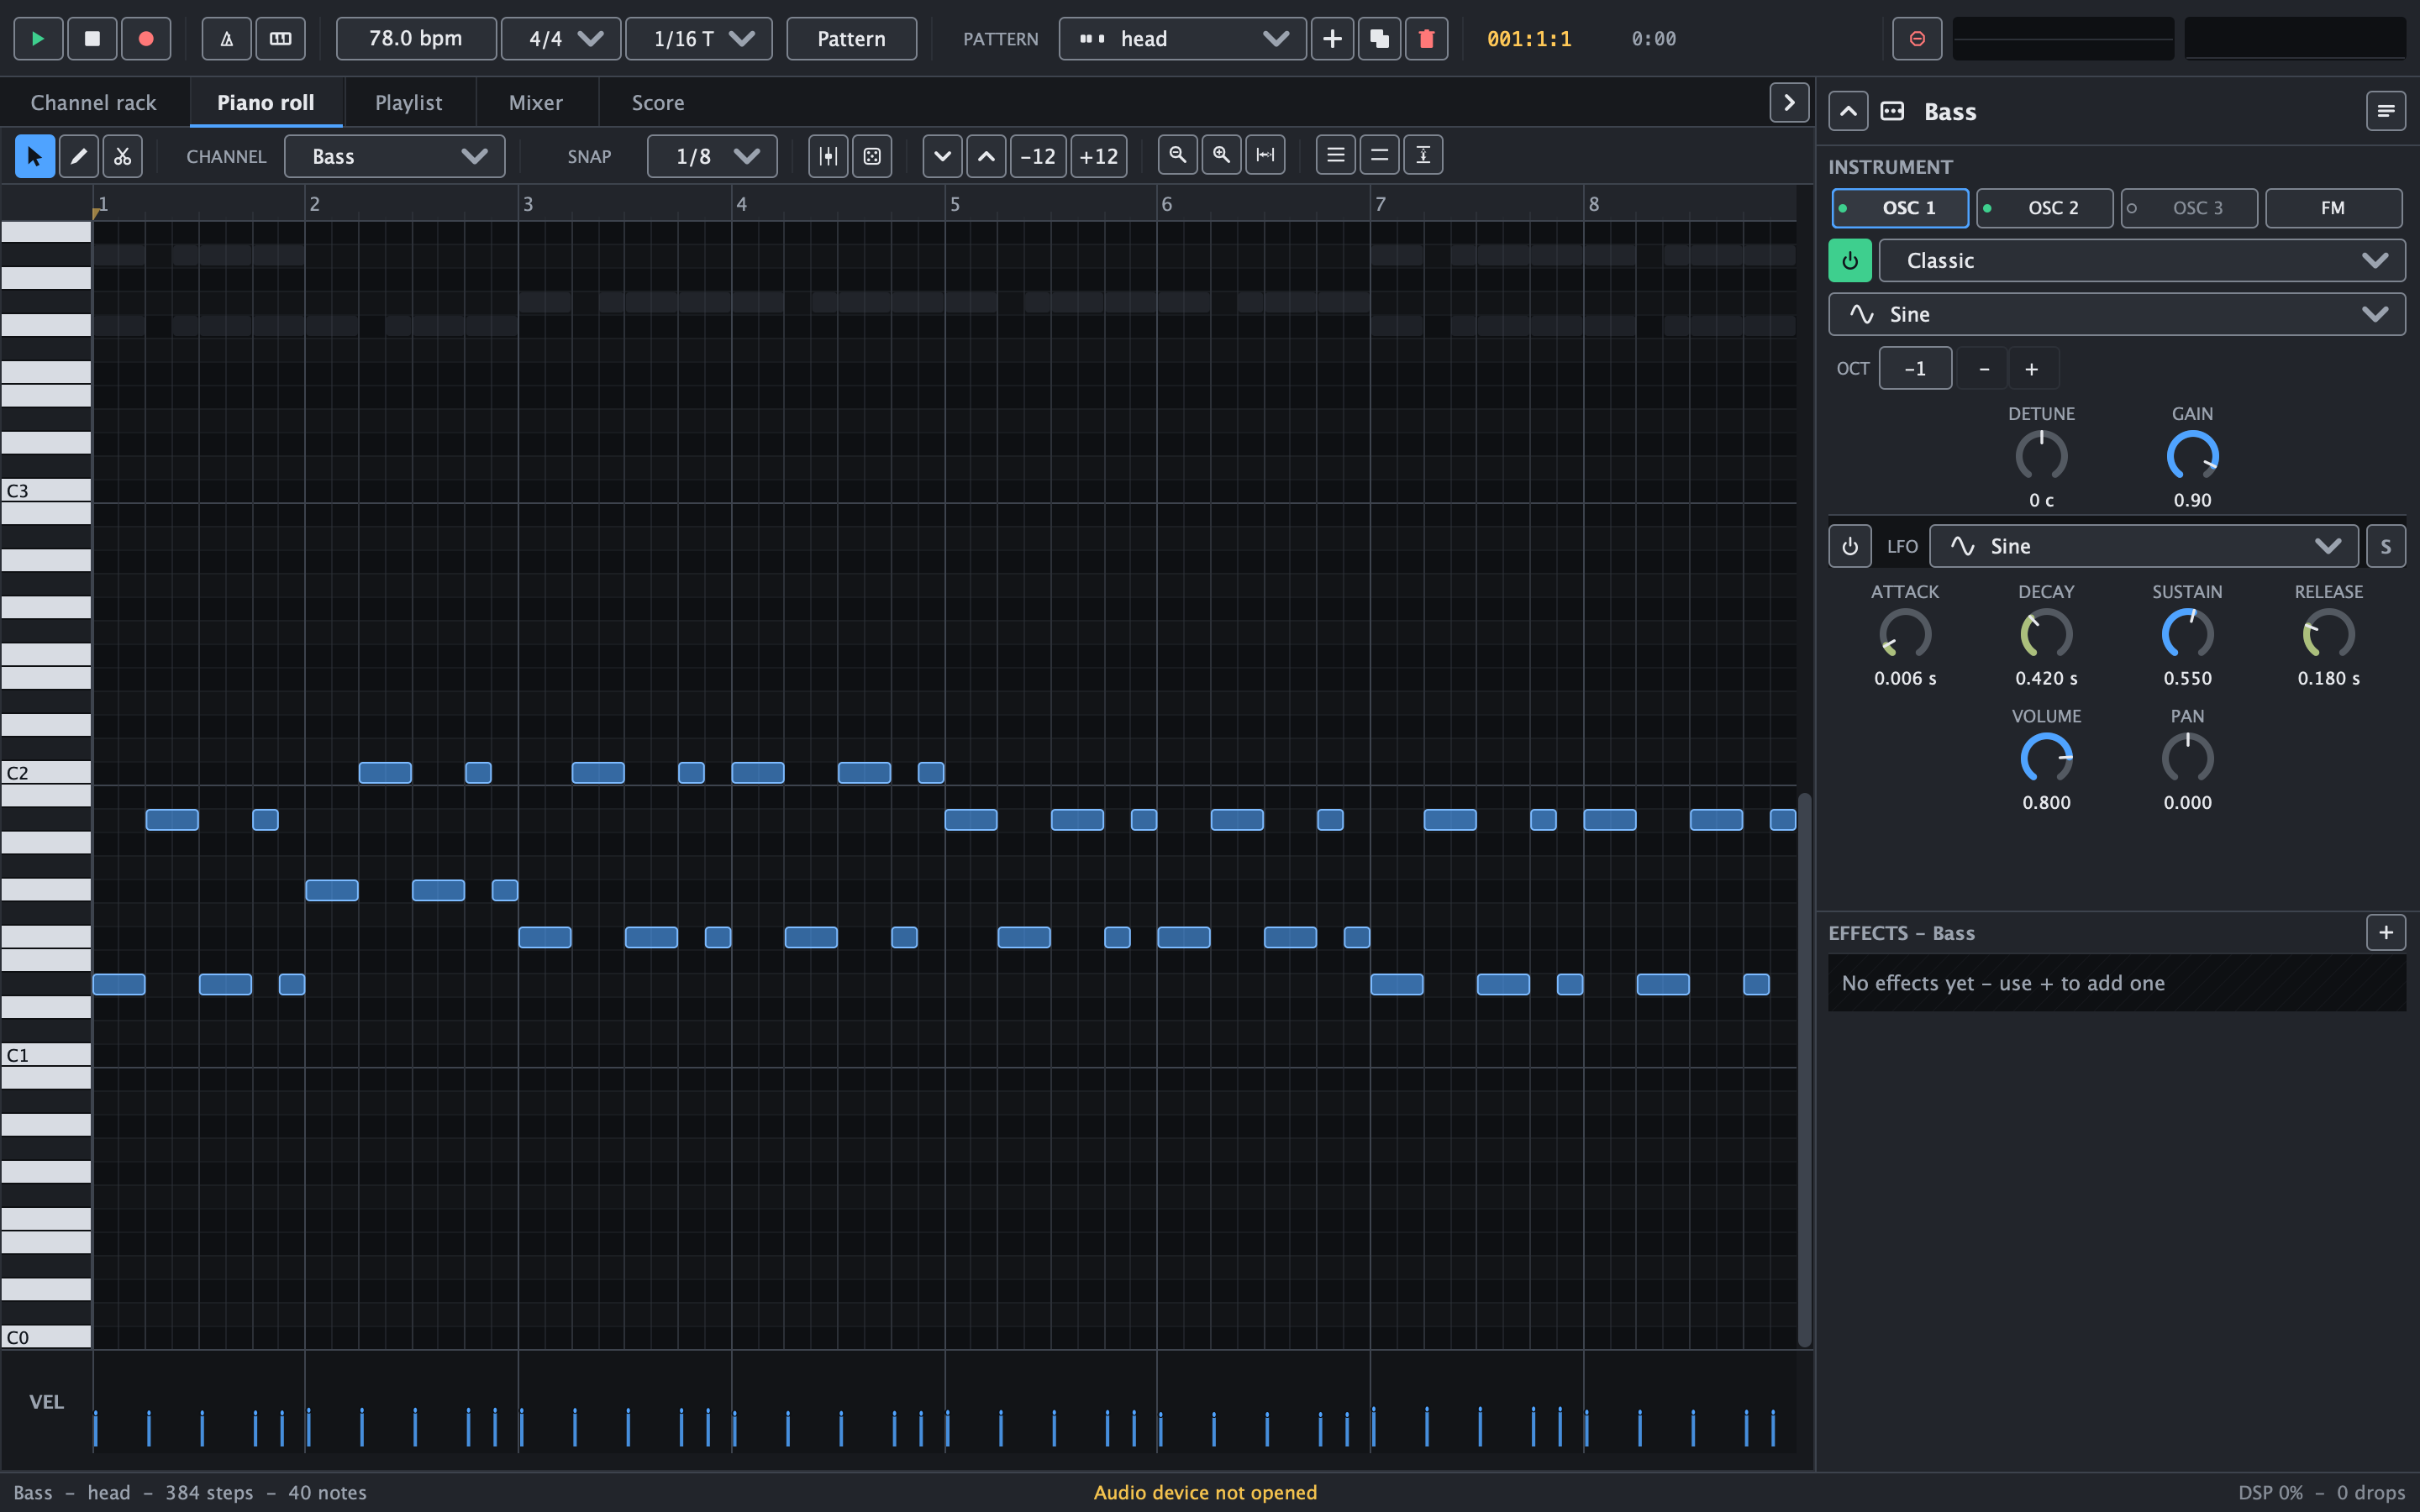This screenshot has width=2420, height=1512.
Task: Toggle the metronome icon
Action: coord(227,39)
